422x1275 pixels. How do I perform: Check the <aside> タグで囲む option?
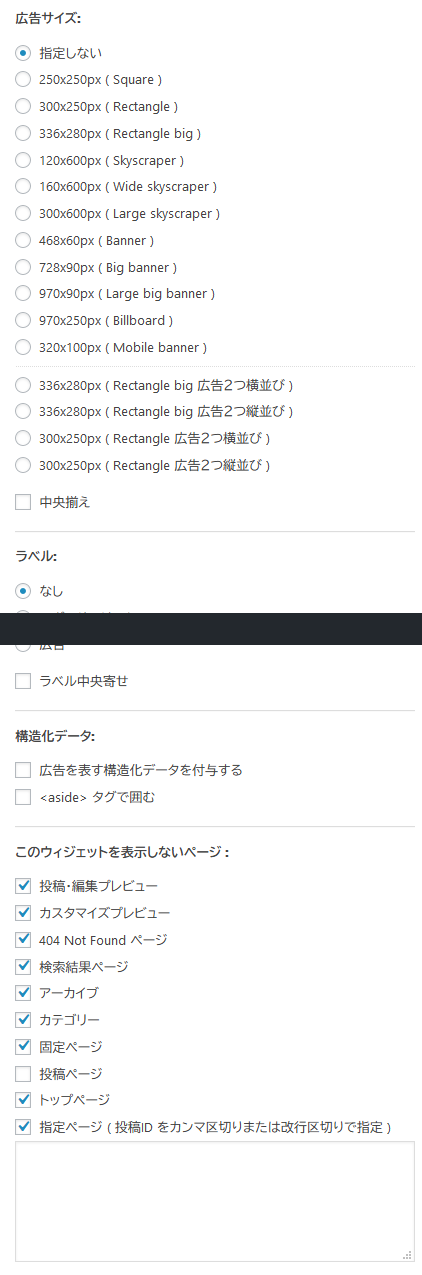pyautogui.click(x=23, y=797)
